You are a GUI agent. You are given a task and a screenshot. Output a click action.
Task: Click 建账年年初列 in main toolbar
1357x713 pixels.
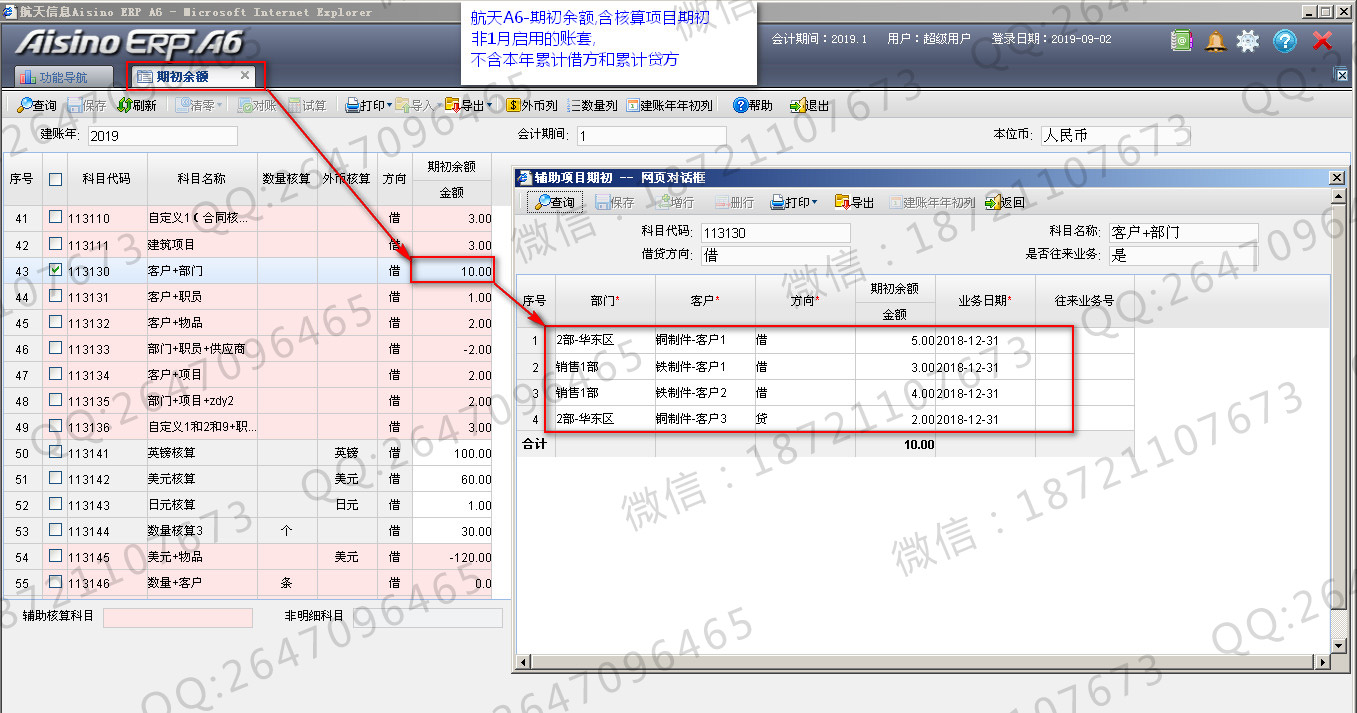tap(669, 105)
